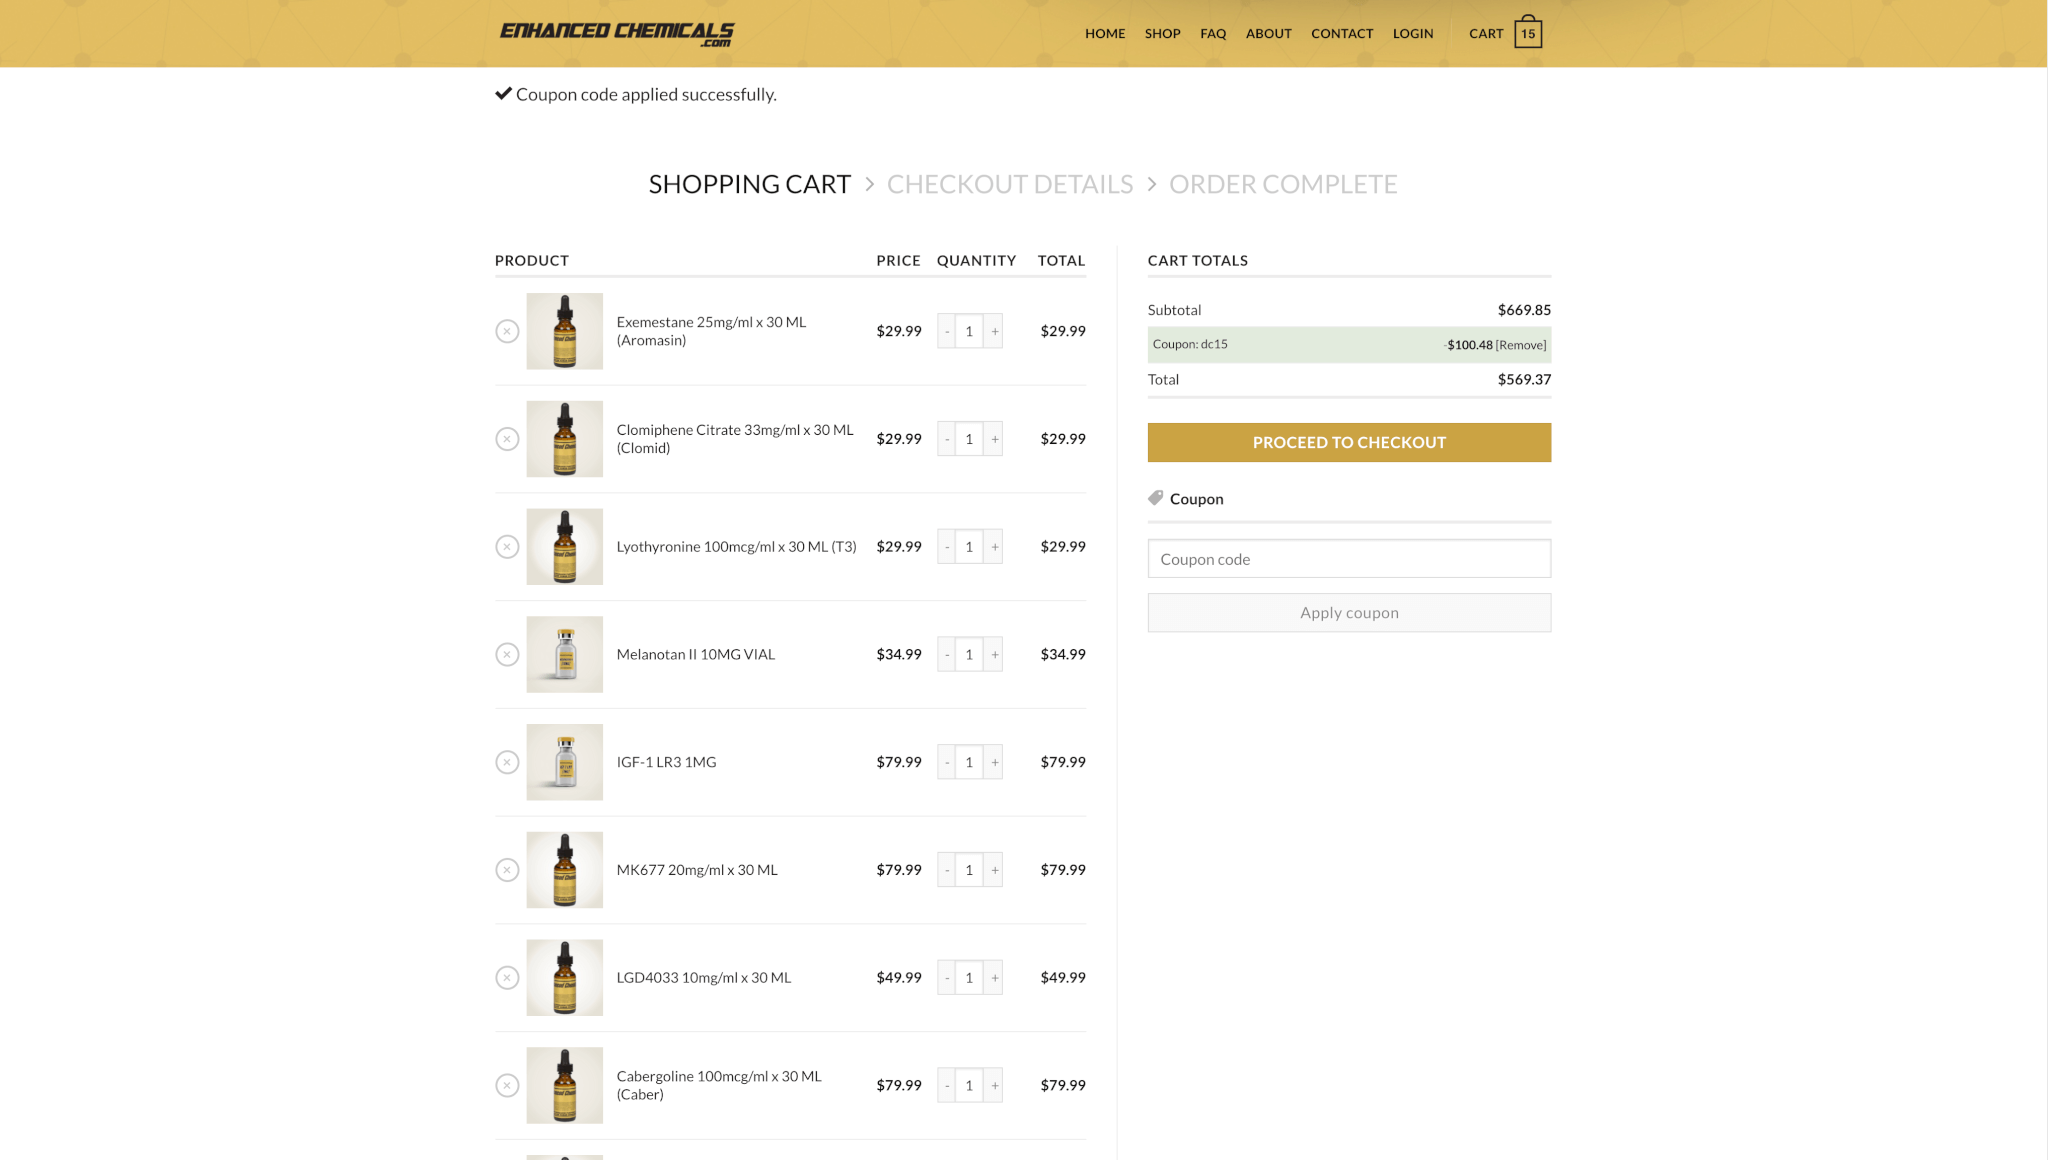Decrease Lyothyronine quantity
The image size is (2048, 1160).
pyautogui.click(x=947, y=547)
